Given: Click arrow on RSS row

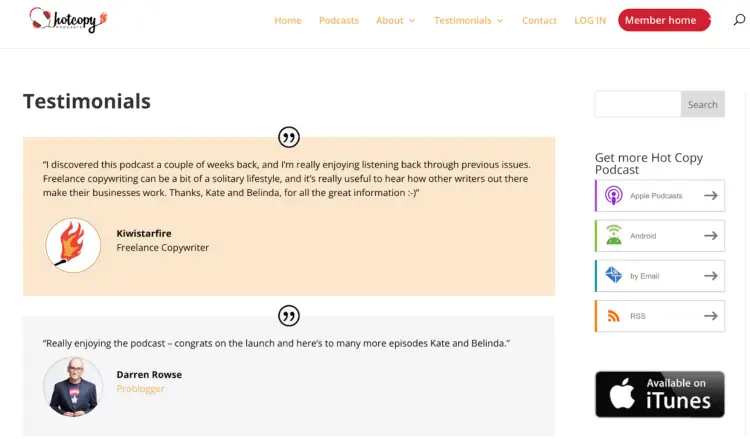Looking at the screenshot, I should [x=711, y=316].
